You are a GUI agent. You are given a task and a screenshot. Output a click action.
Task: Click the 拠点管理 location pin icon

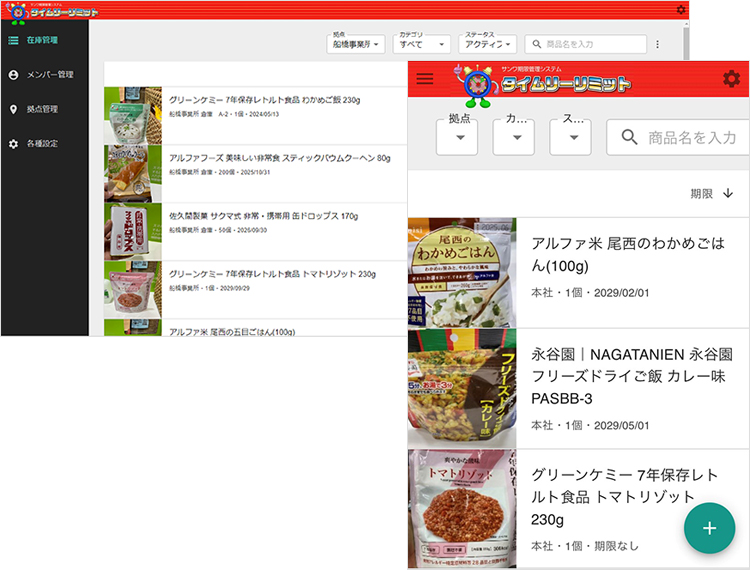tap(13, 109)
